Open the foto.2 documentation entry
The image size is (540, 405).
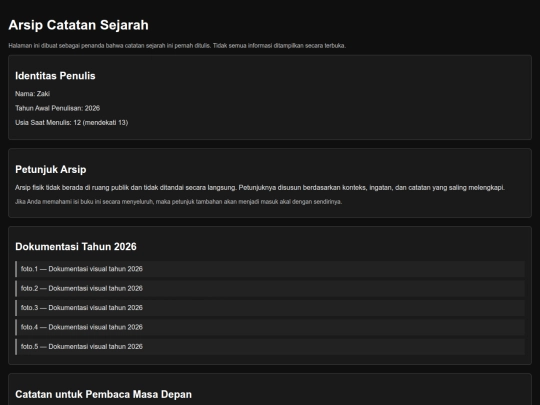(270, 288)
